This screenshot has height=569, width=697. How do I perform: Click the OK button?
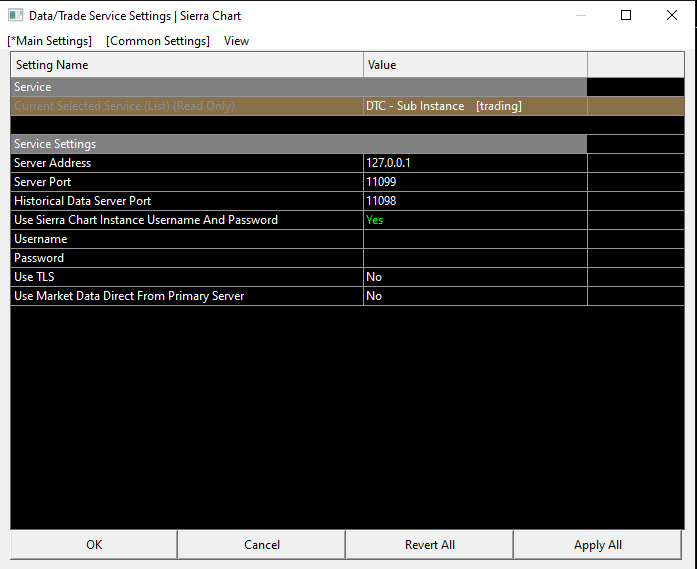coord(94,545)
